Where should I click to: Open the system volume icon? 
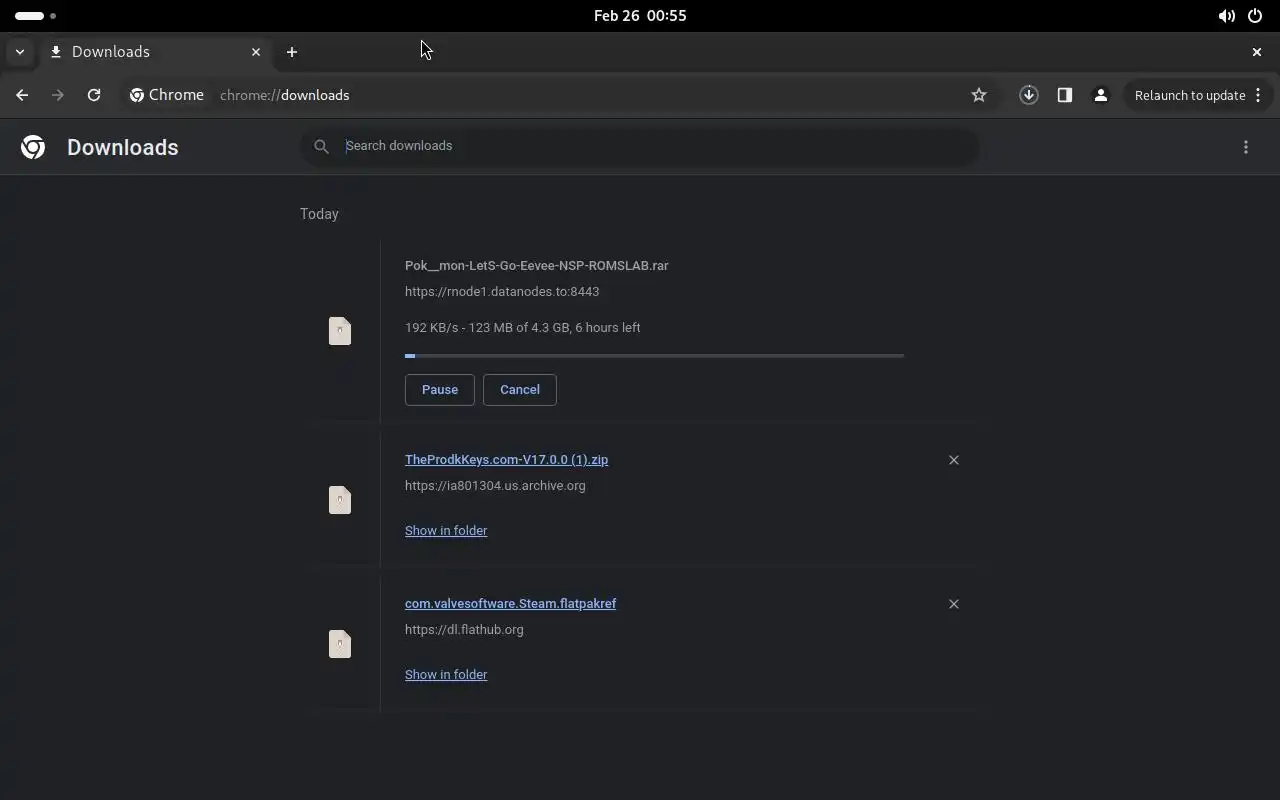coord(1226,16)
